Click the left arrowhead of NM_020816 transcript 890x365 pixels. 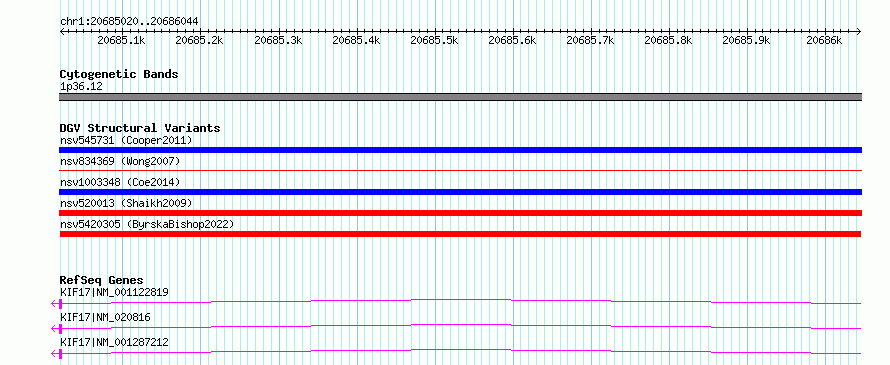[x=55, y=329]
